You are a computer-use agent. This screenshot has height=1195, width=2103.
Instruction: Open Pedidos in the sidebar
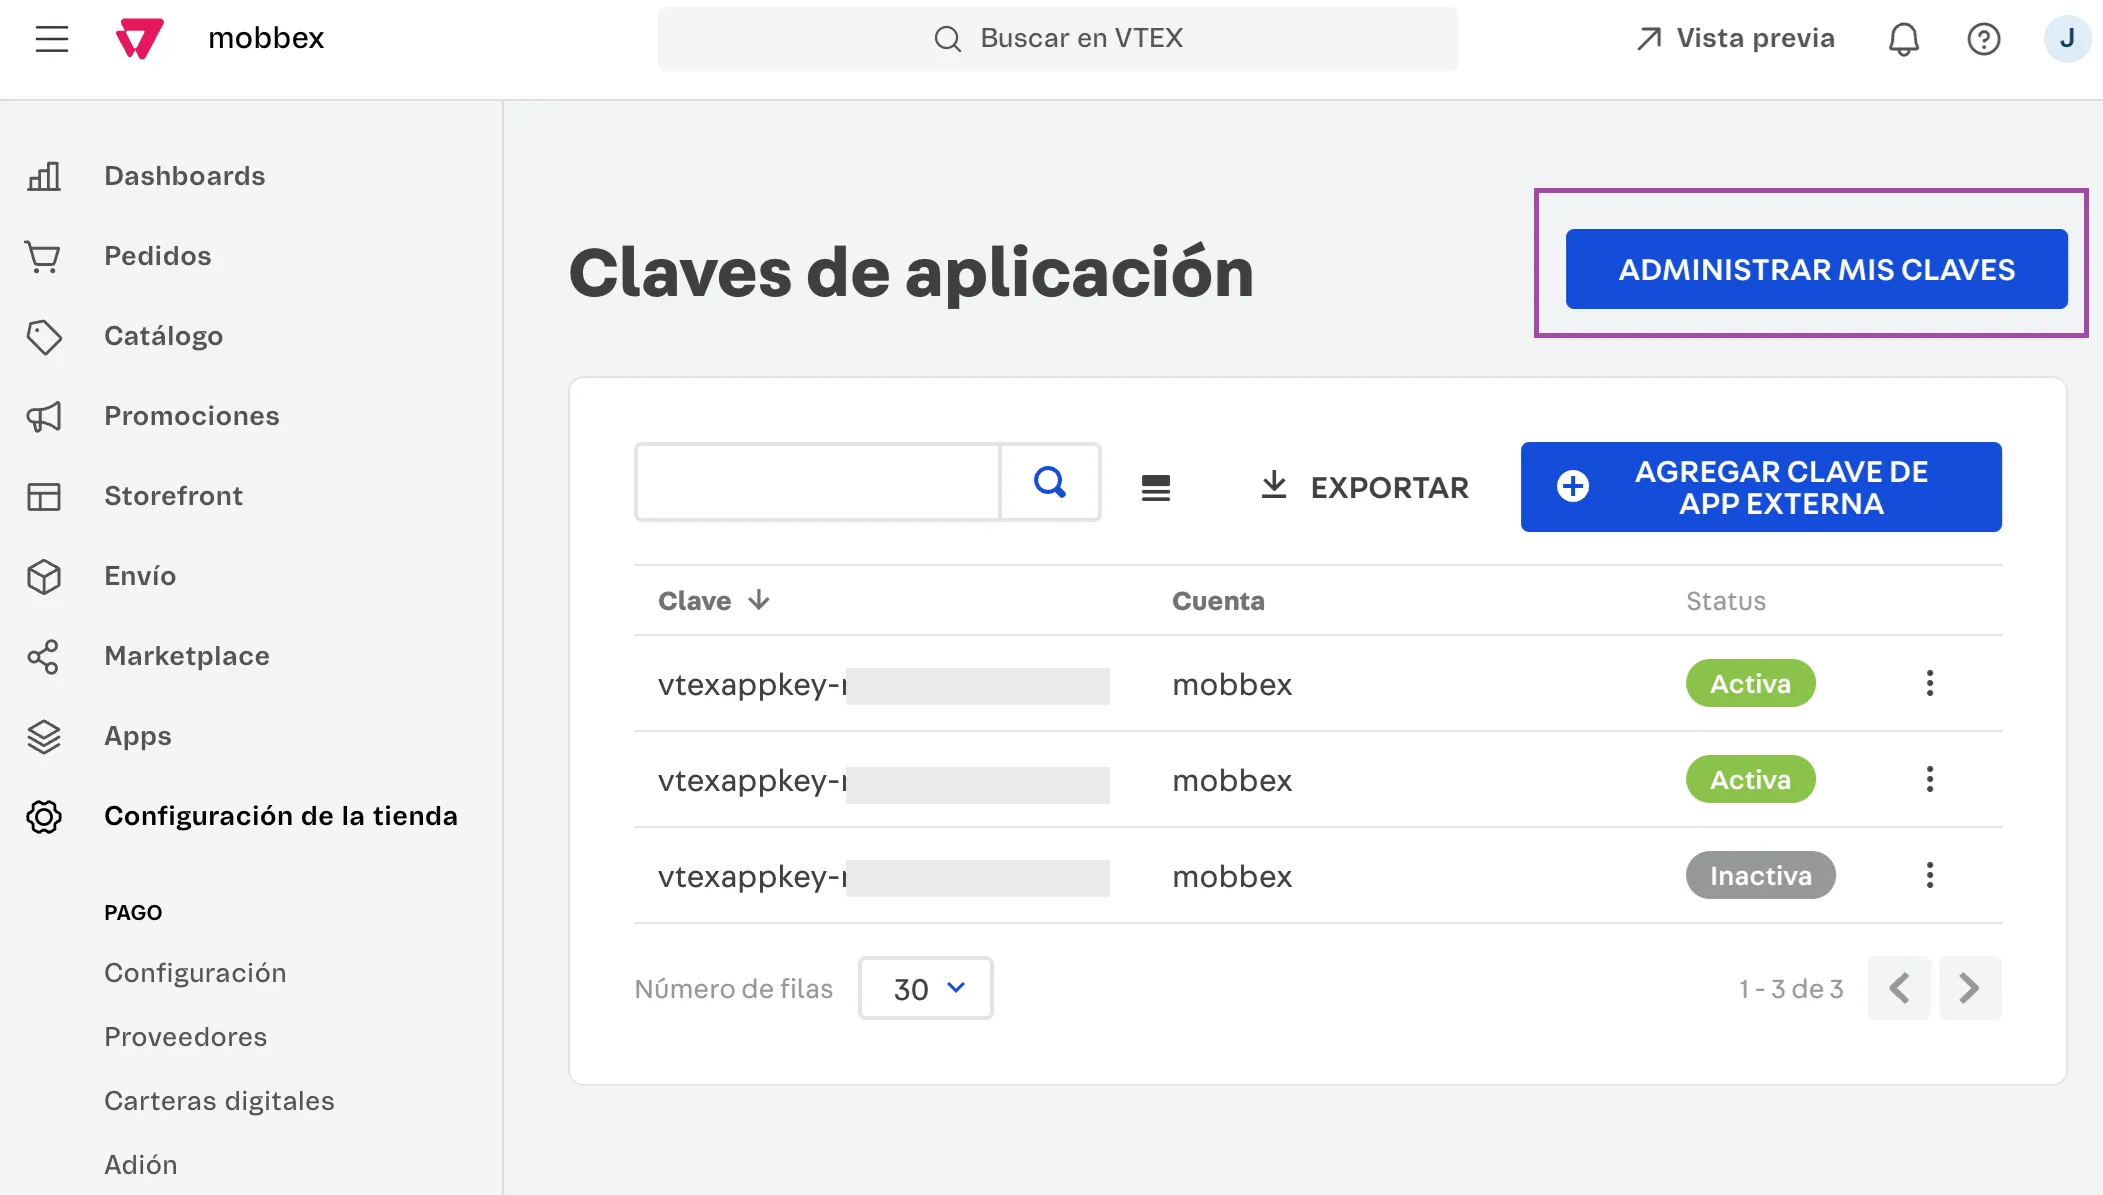point(158,256)
